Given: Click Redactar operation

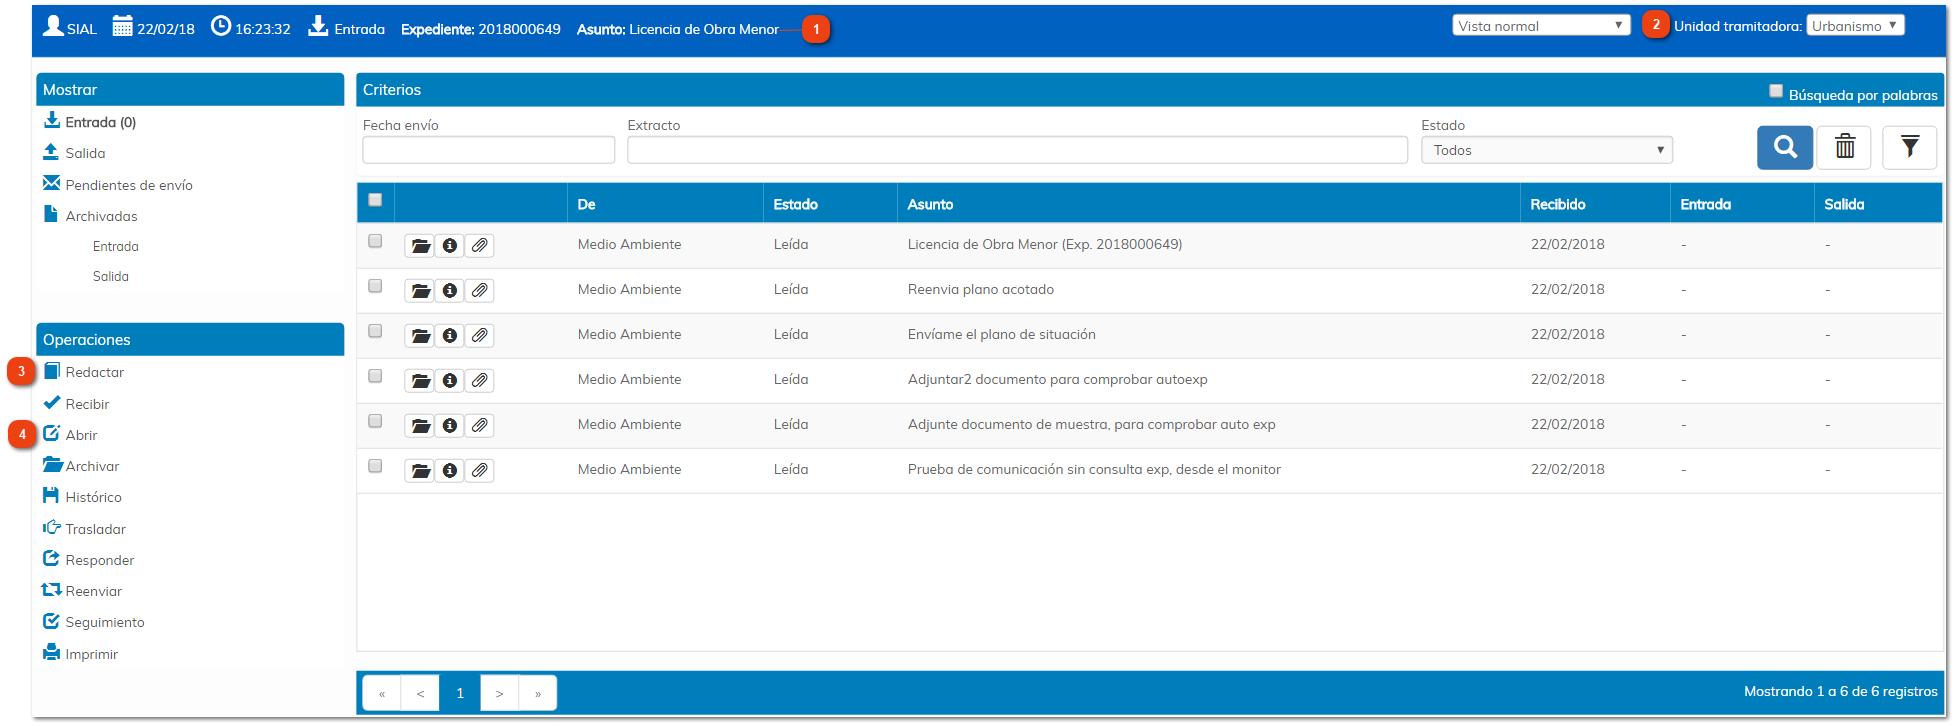Looking at the screenshot, I should coord(84,372).
